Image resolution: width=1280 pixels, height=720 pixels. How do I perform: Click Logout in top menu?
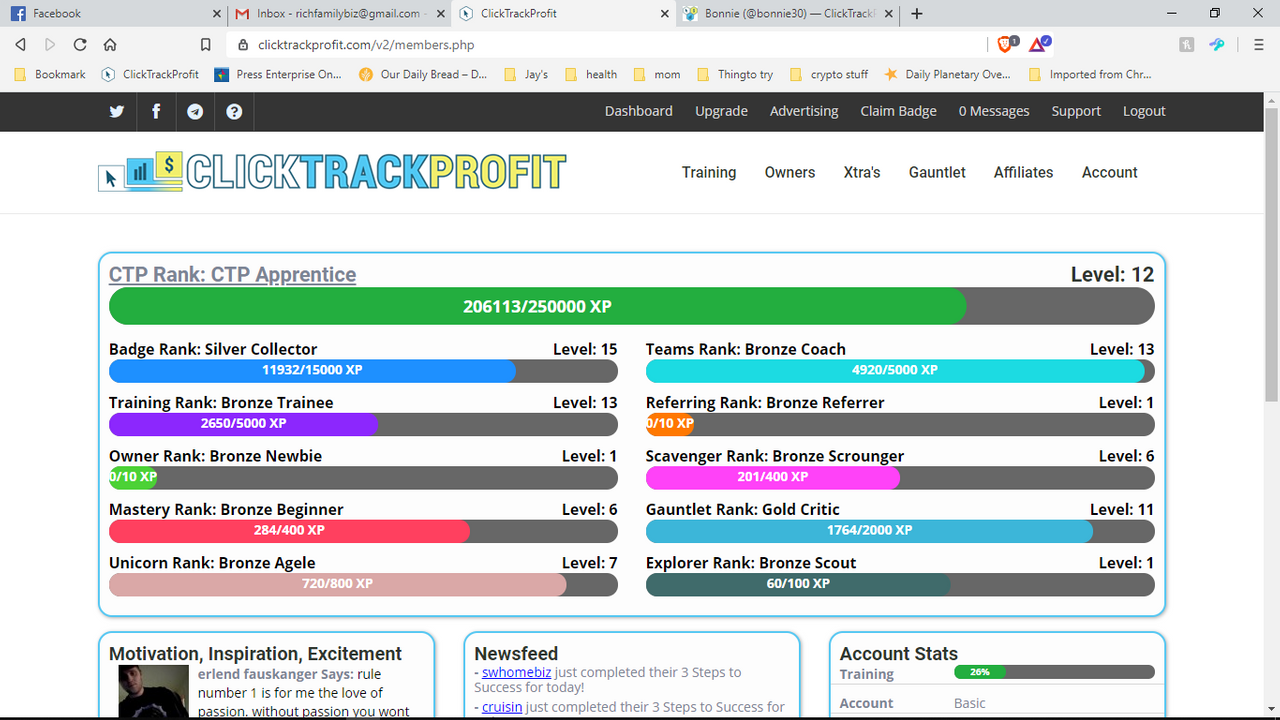1144,111
